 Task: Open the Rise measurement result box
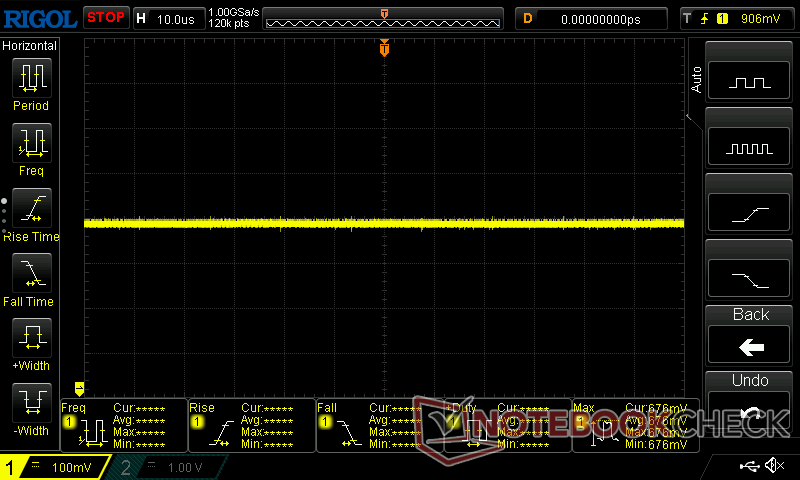(x=252, y=425)
